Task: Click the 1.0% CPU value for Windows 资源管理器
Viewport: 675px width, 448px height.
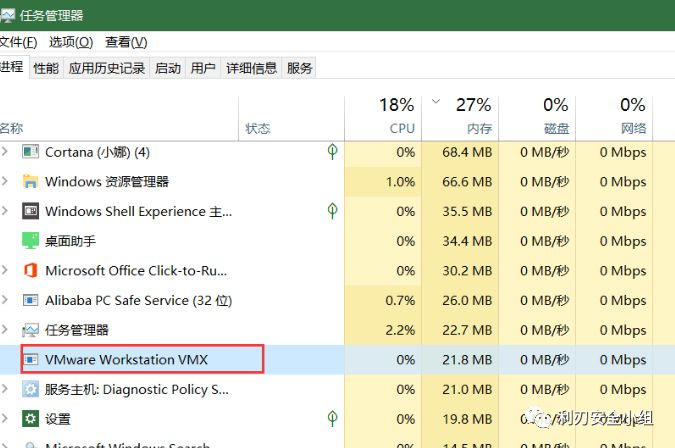Action: click(x=400, y=182)
